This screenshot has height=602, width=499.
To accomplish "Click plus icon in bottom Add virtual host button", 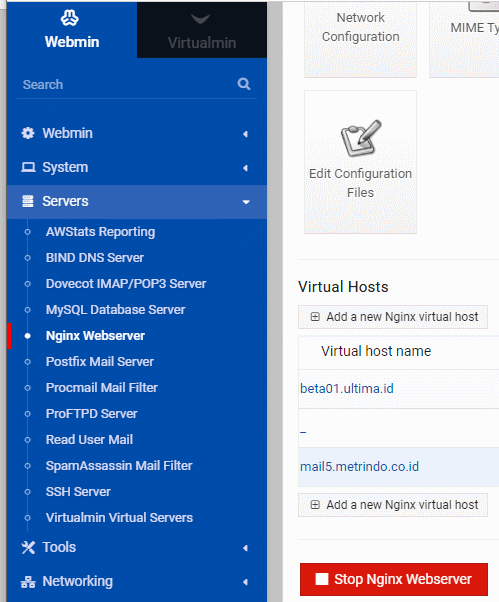I will click(315, 504).
